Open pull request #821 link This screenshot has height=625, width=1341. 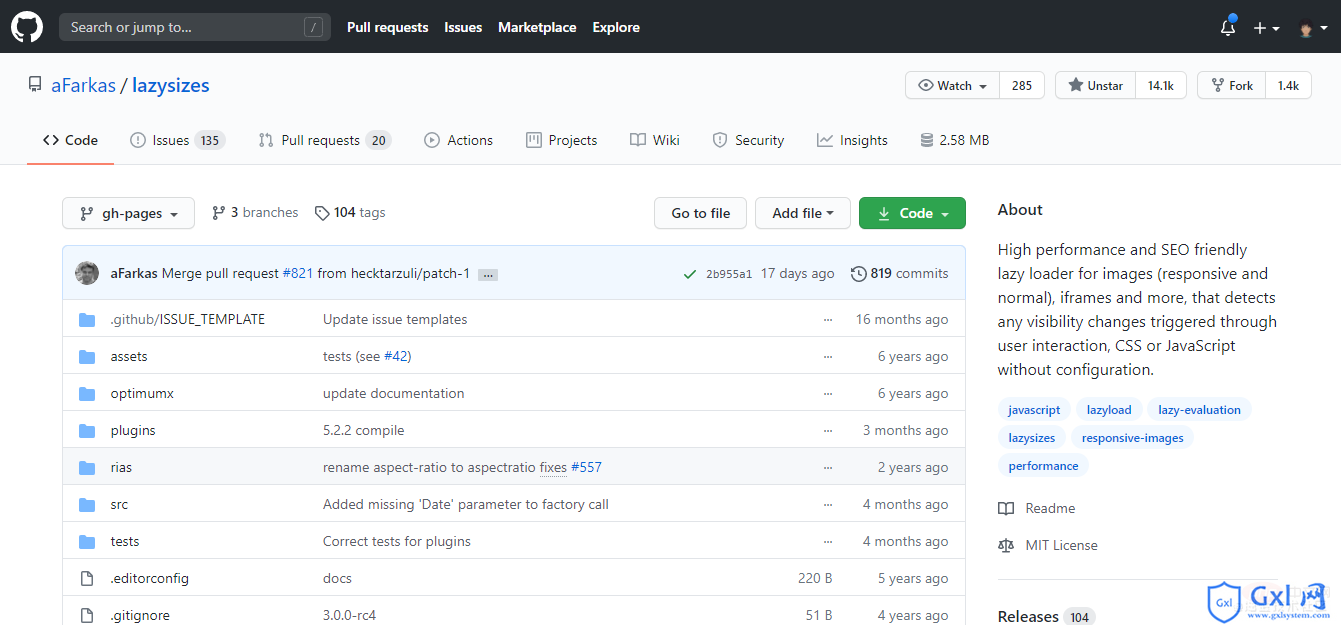pyautogui.click(x=298, y=273)
